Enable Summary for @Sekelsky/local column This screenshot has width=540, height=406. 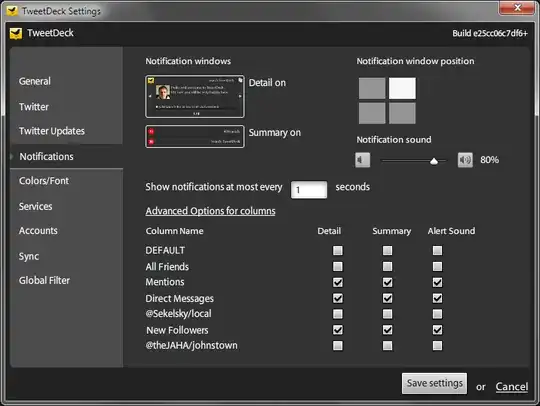click(387, 314)
